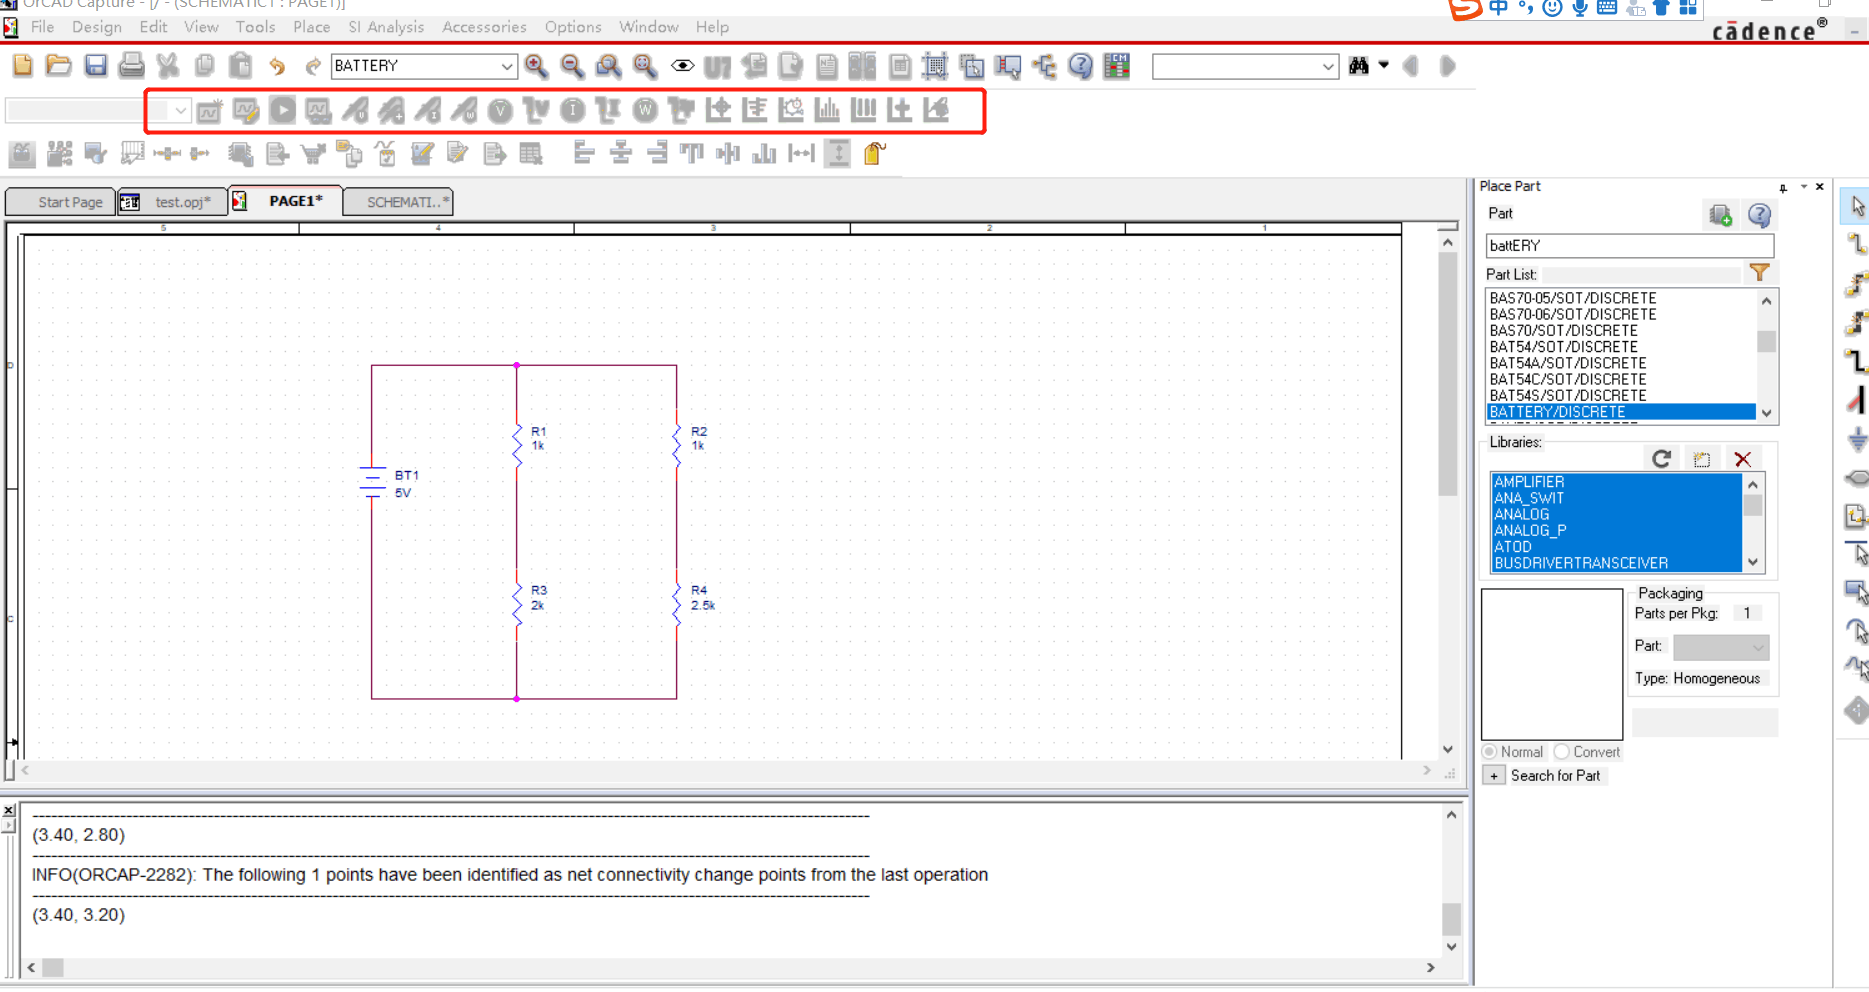Click the New Simulation Profile icon
Screen dimensions: 1869x992
[209, 110]
